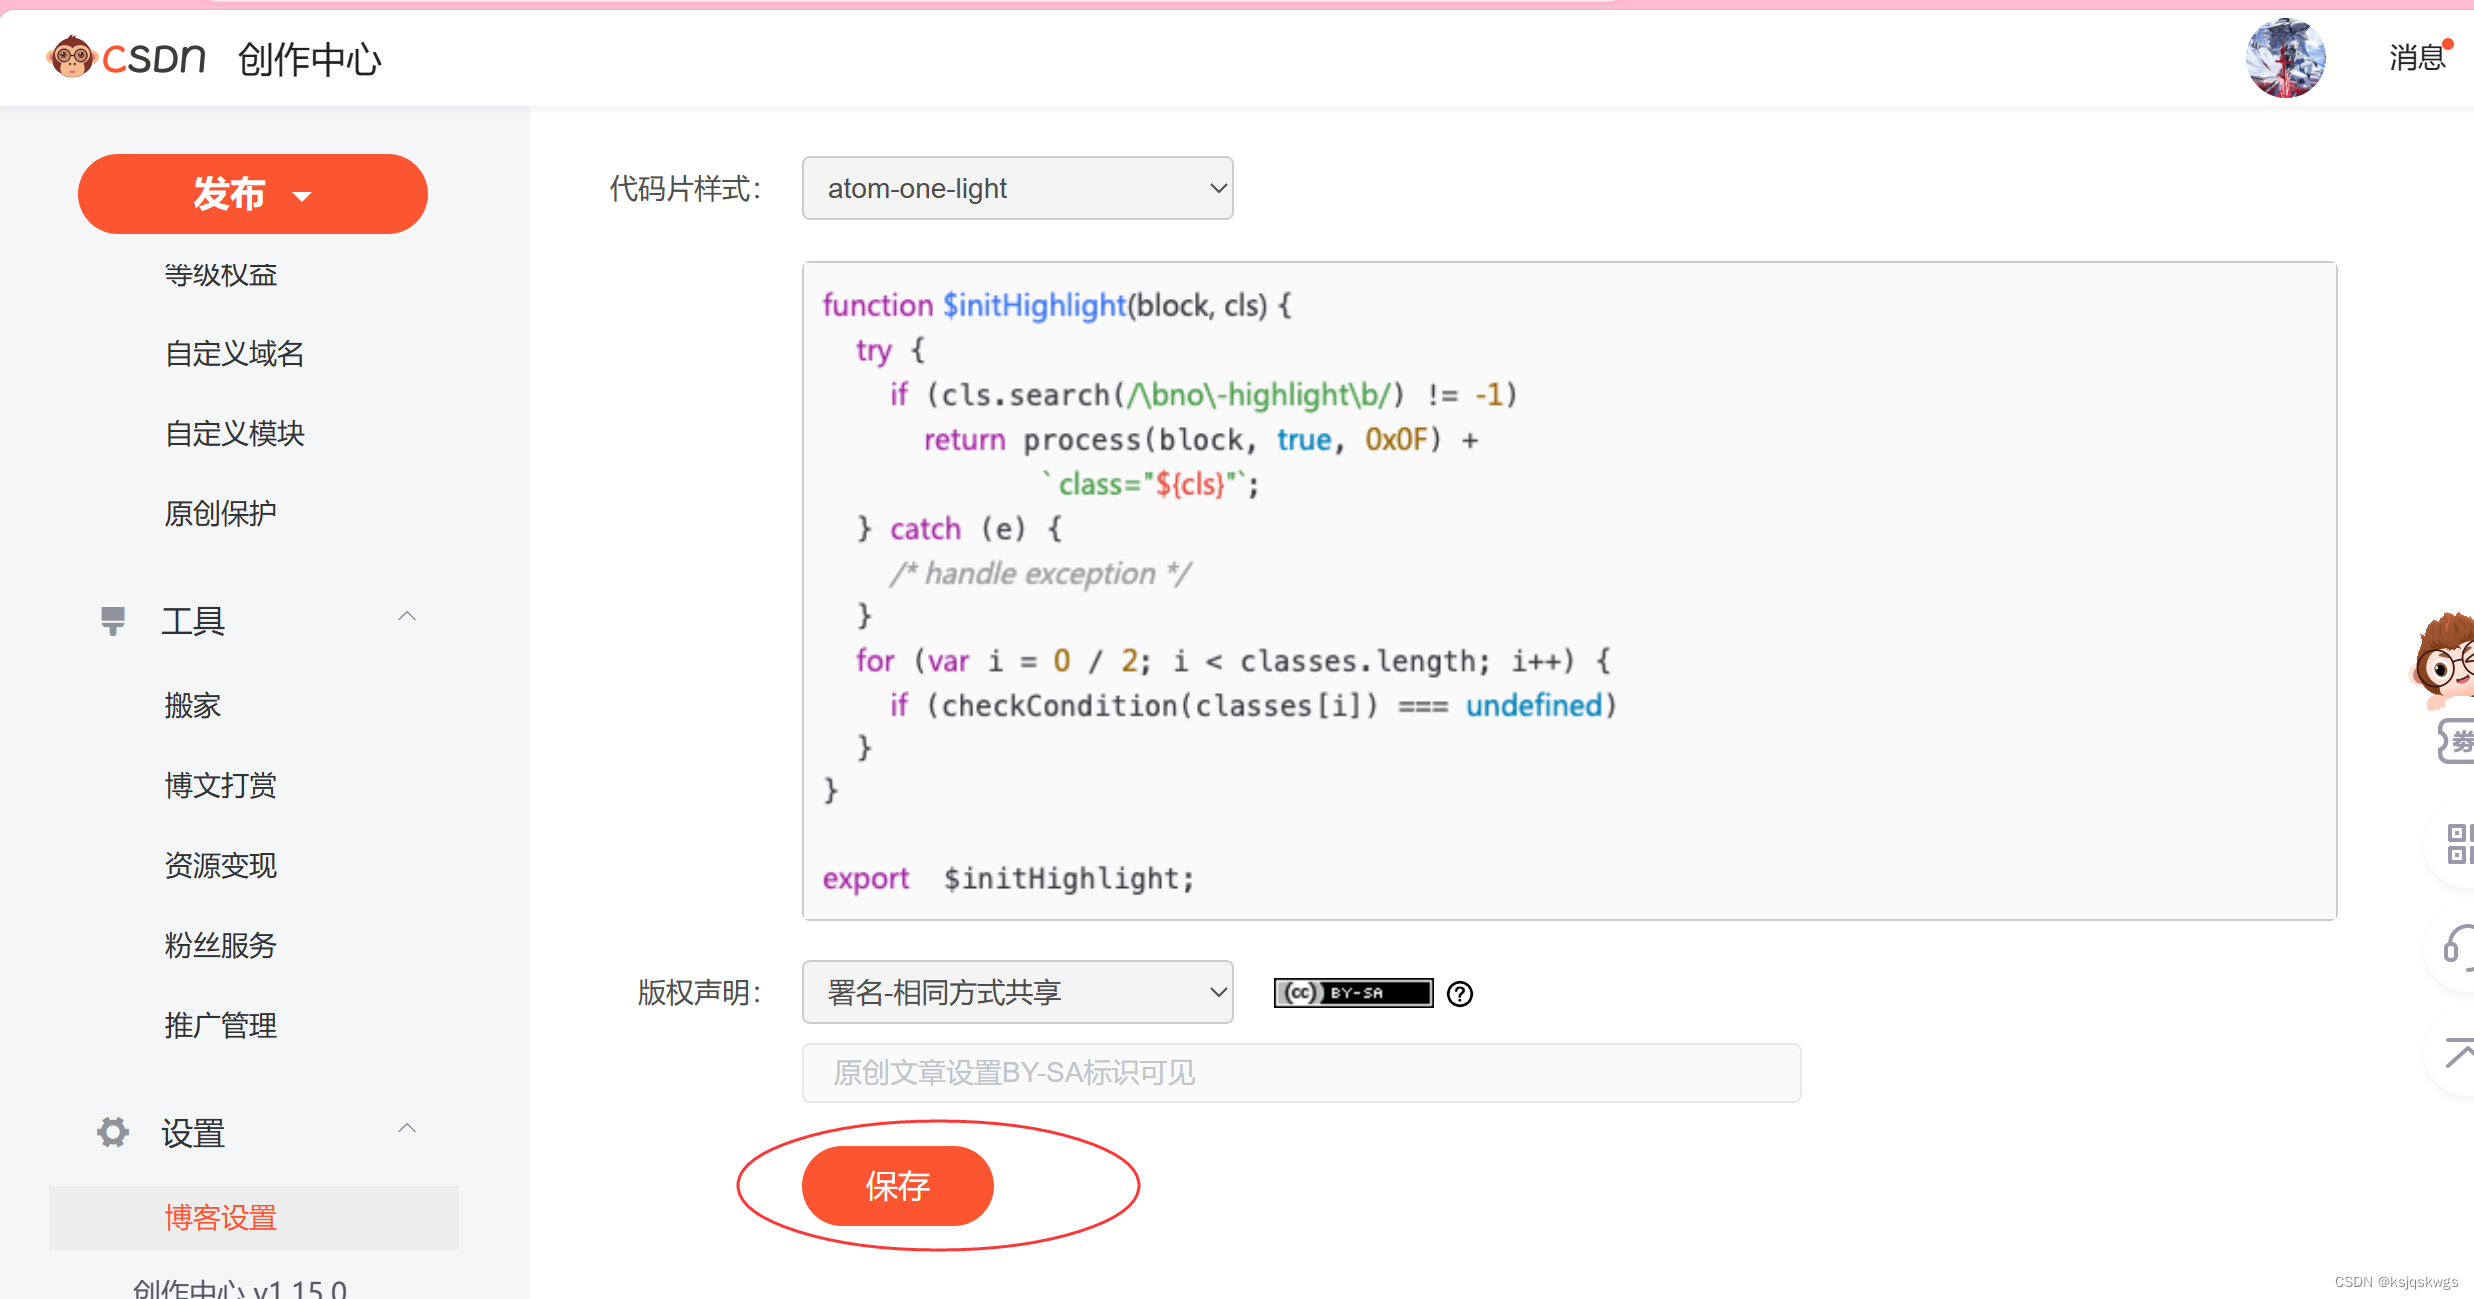This screenshot has width=2474, height=1299.
Task: Click the 设置 section header label
Action: click(x=193, y=1133)
